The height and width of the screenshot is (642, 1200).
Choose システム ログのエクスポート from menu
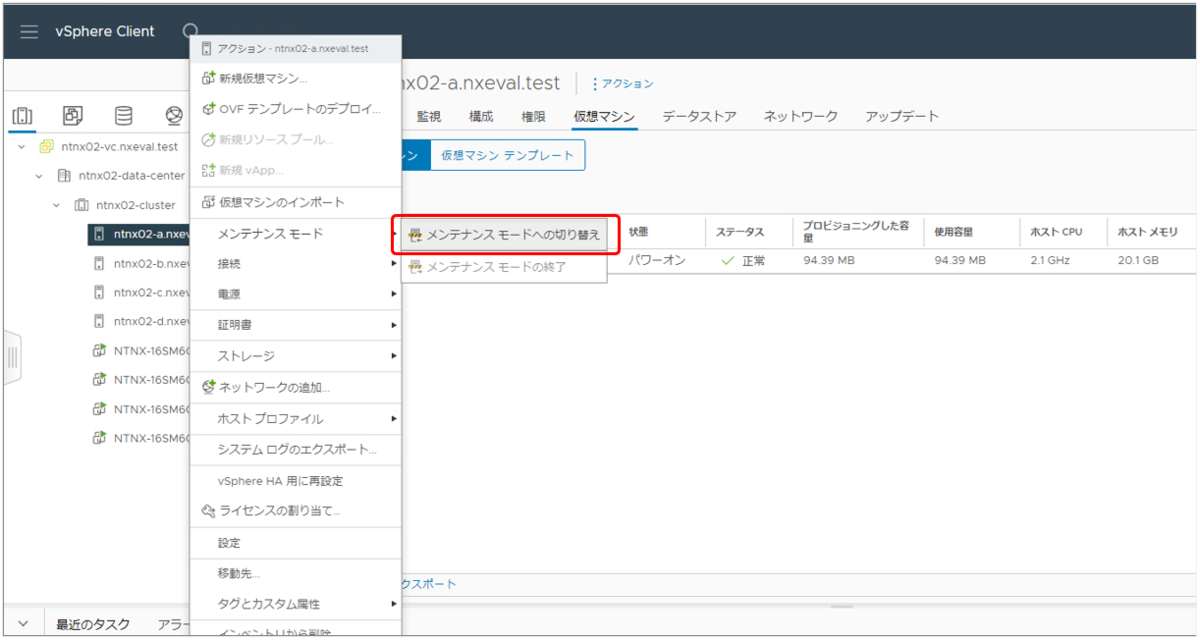point(296,449)
